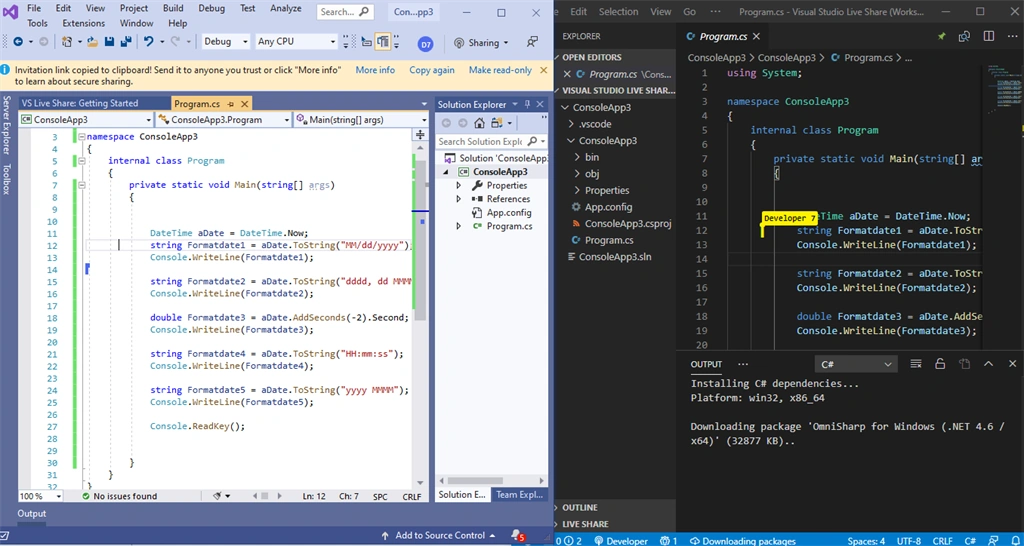
Task: Switch to VS Live Share: Getting Started tab
Action: (80, 103)
